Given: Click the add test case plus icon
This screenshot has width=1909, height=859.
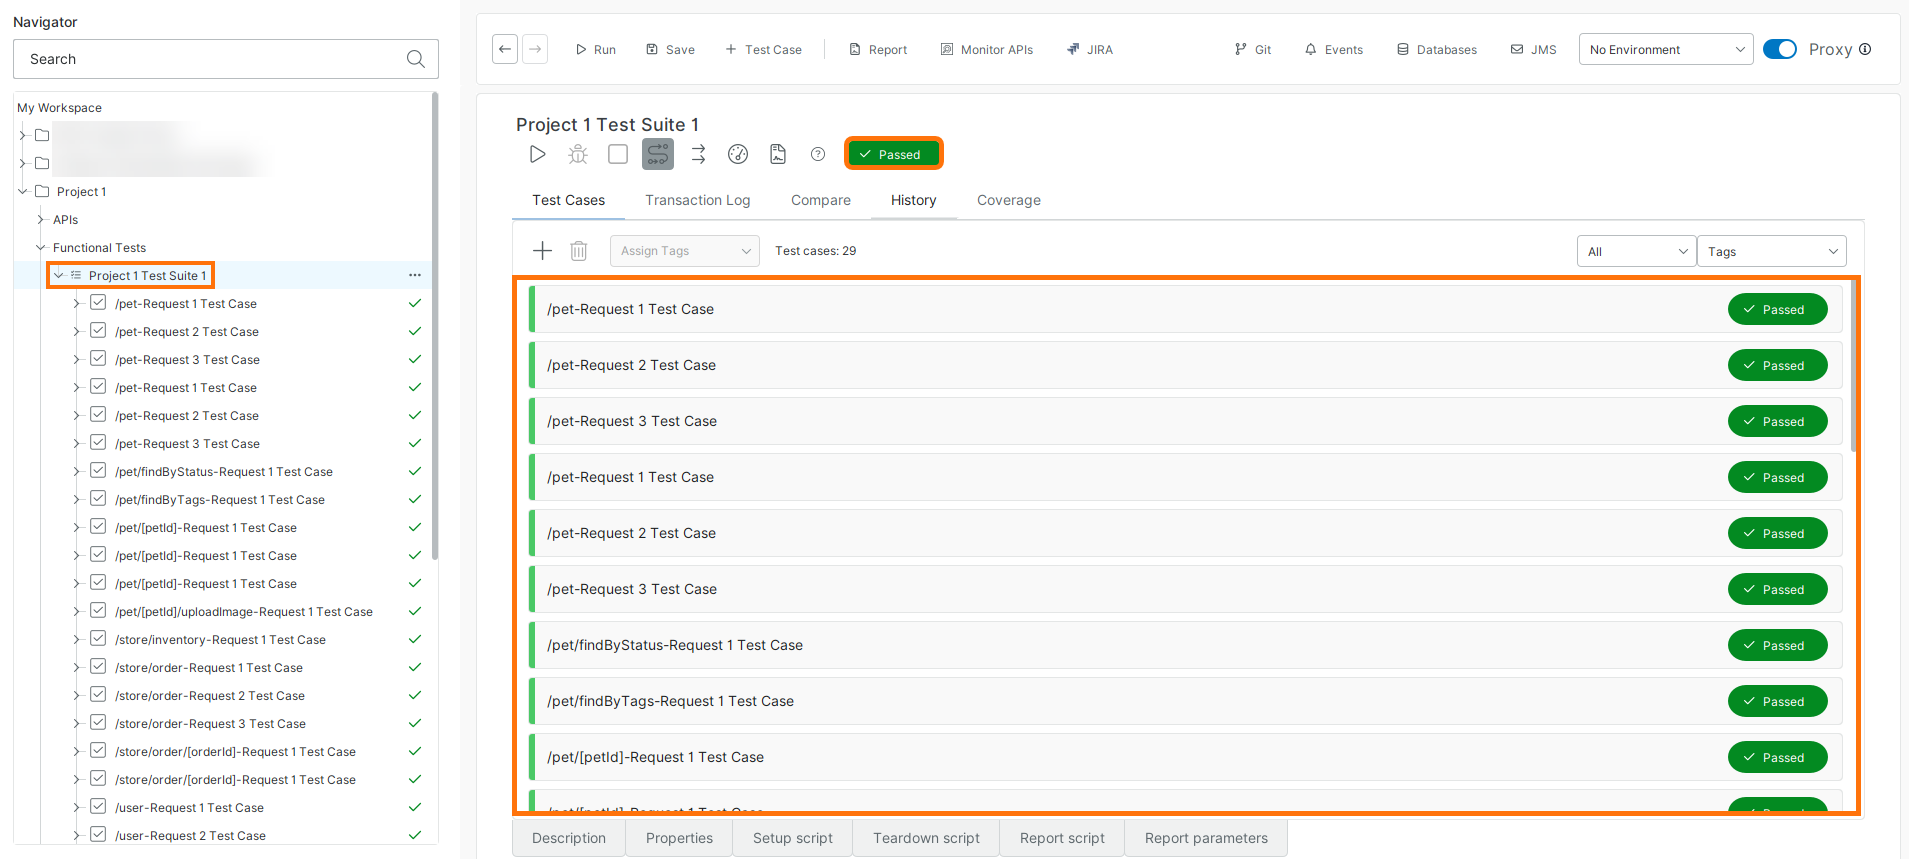Looking at the screenshot, I should 542,251.
